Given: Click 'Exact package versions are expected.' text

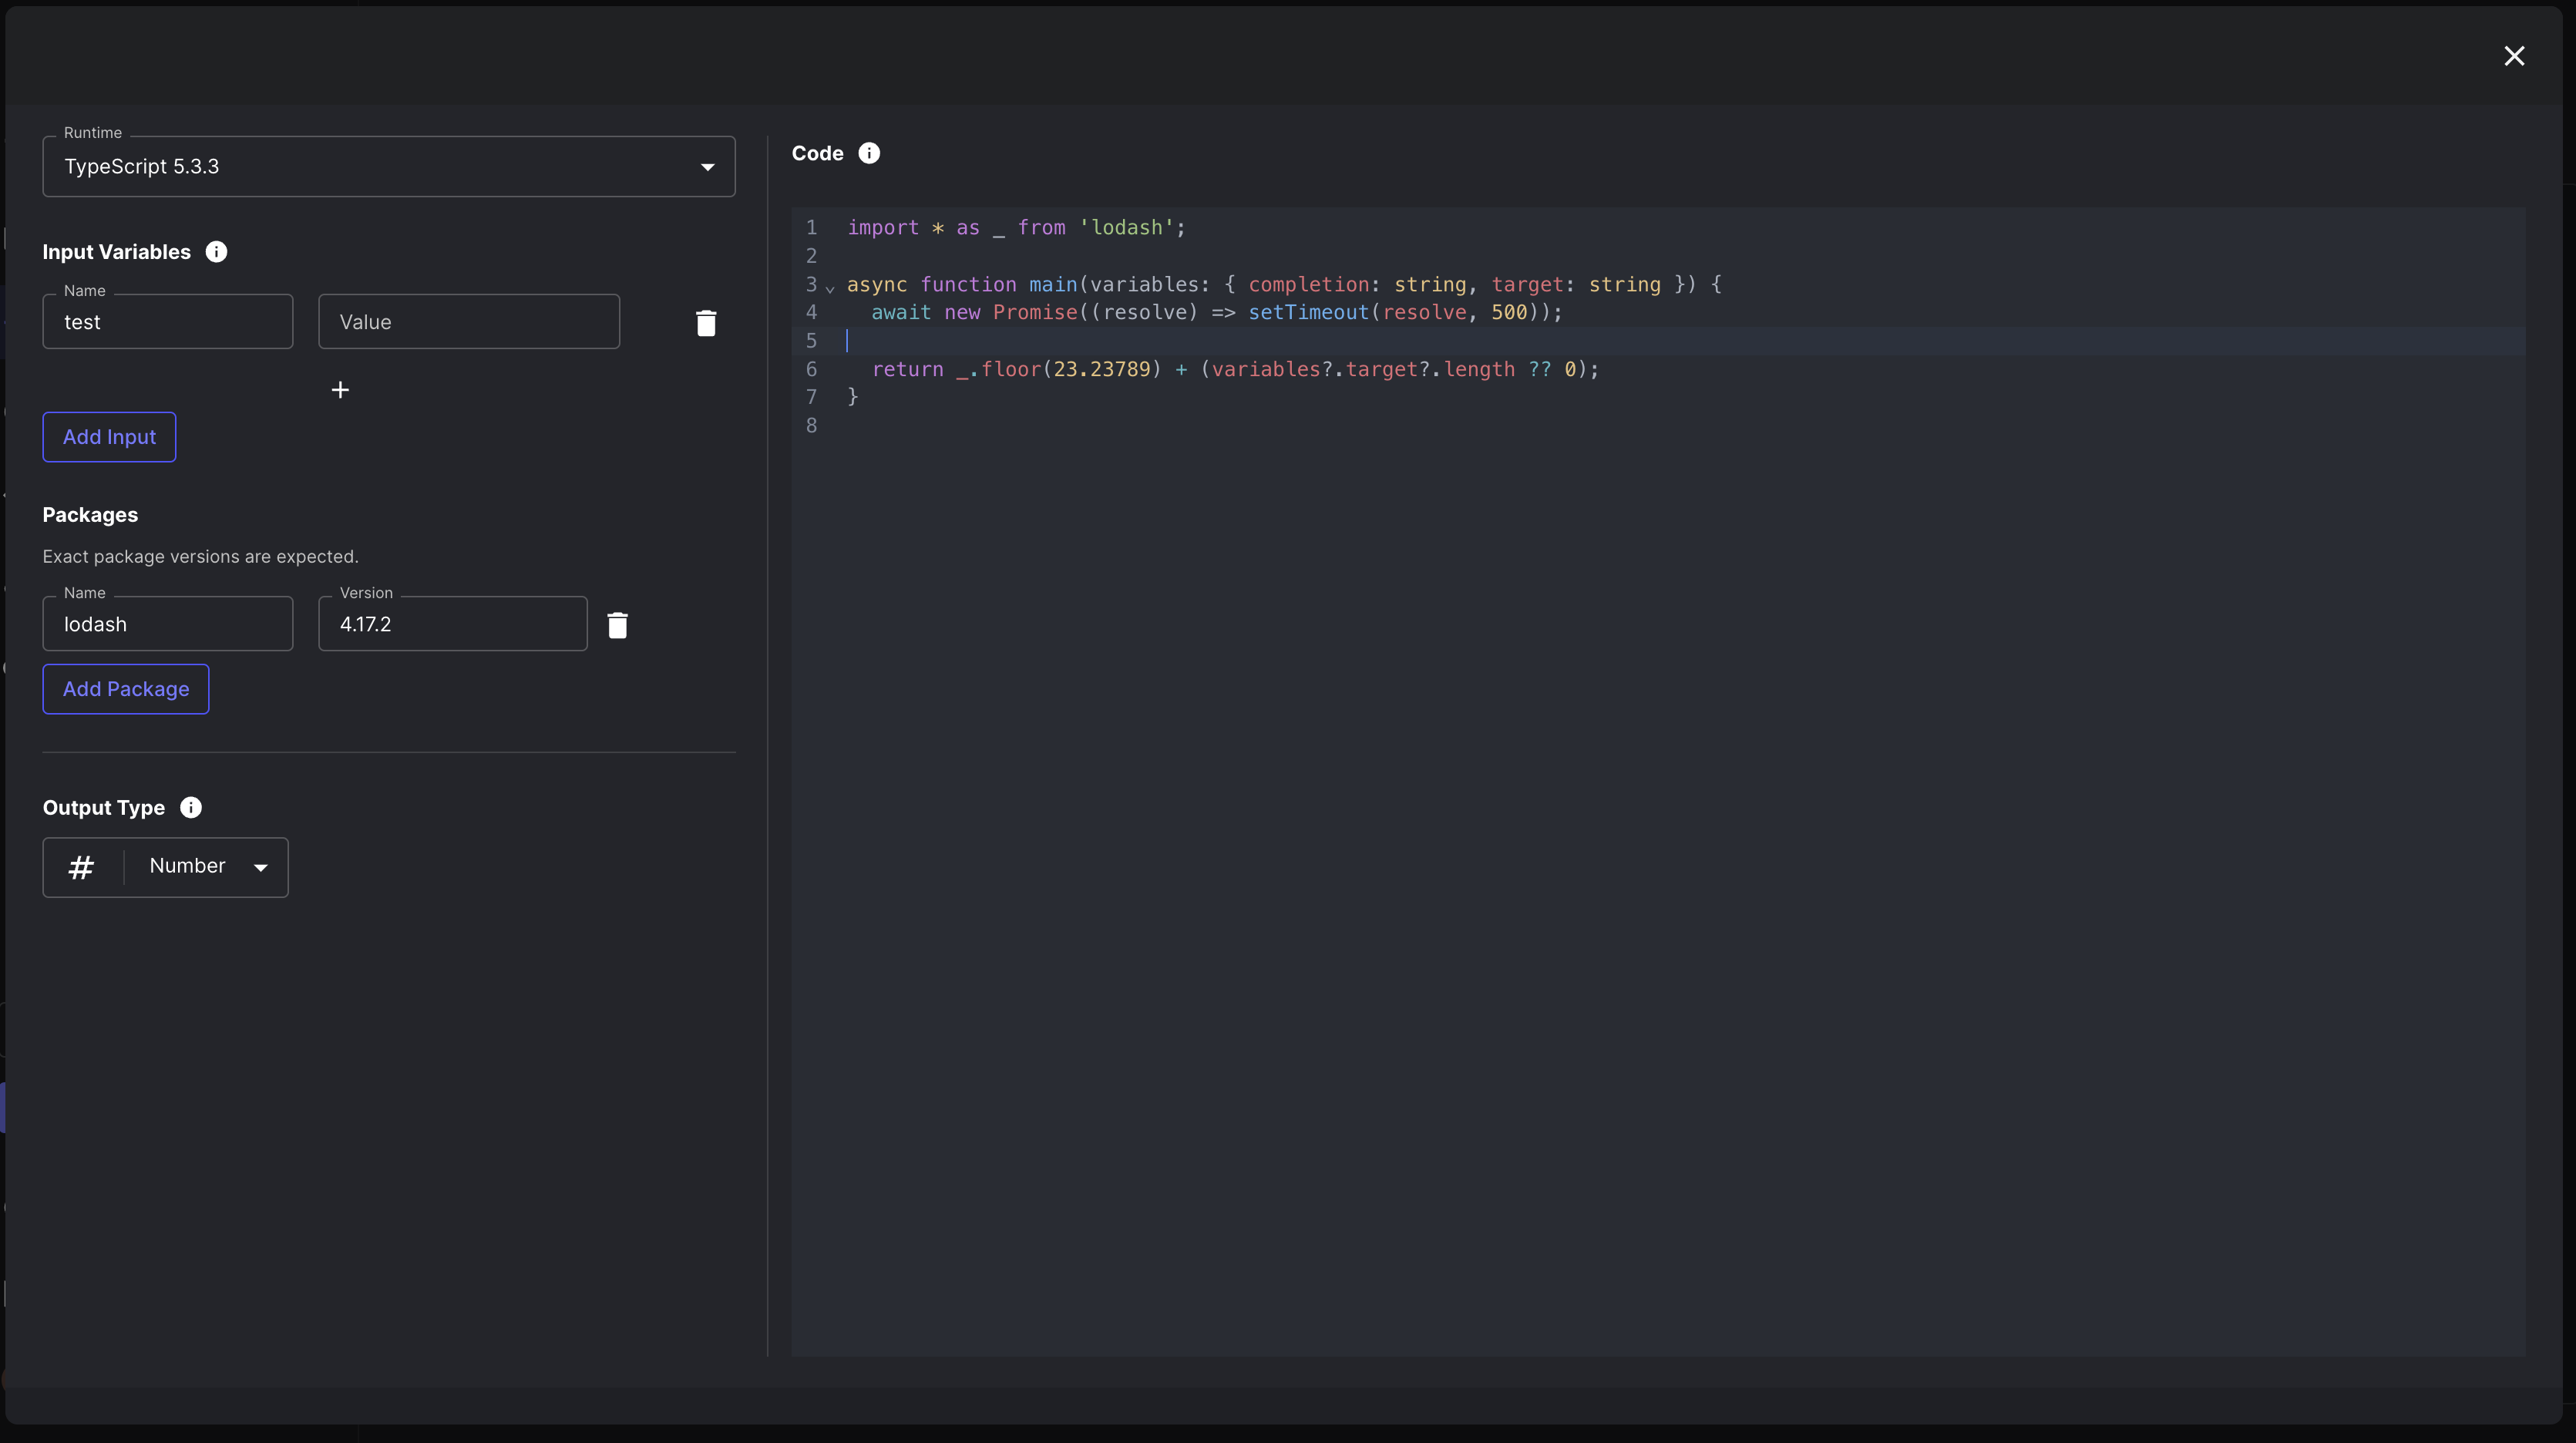Looking at the screenshot, I should [200, 557].
